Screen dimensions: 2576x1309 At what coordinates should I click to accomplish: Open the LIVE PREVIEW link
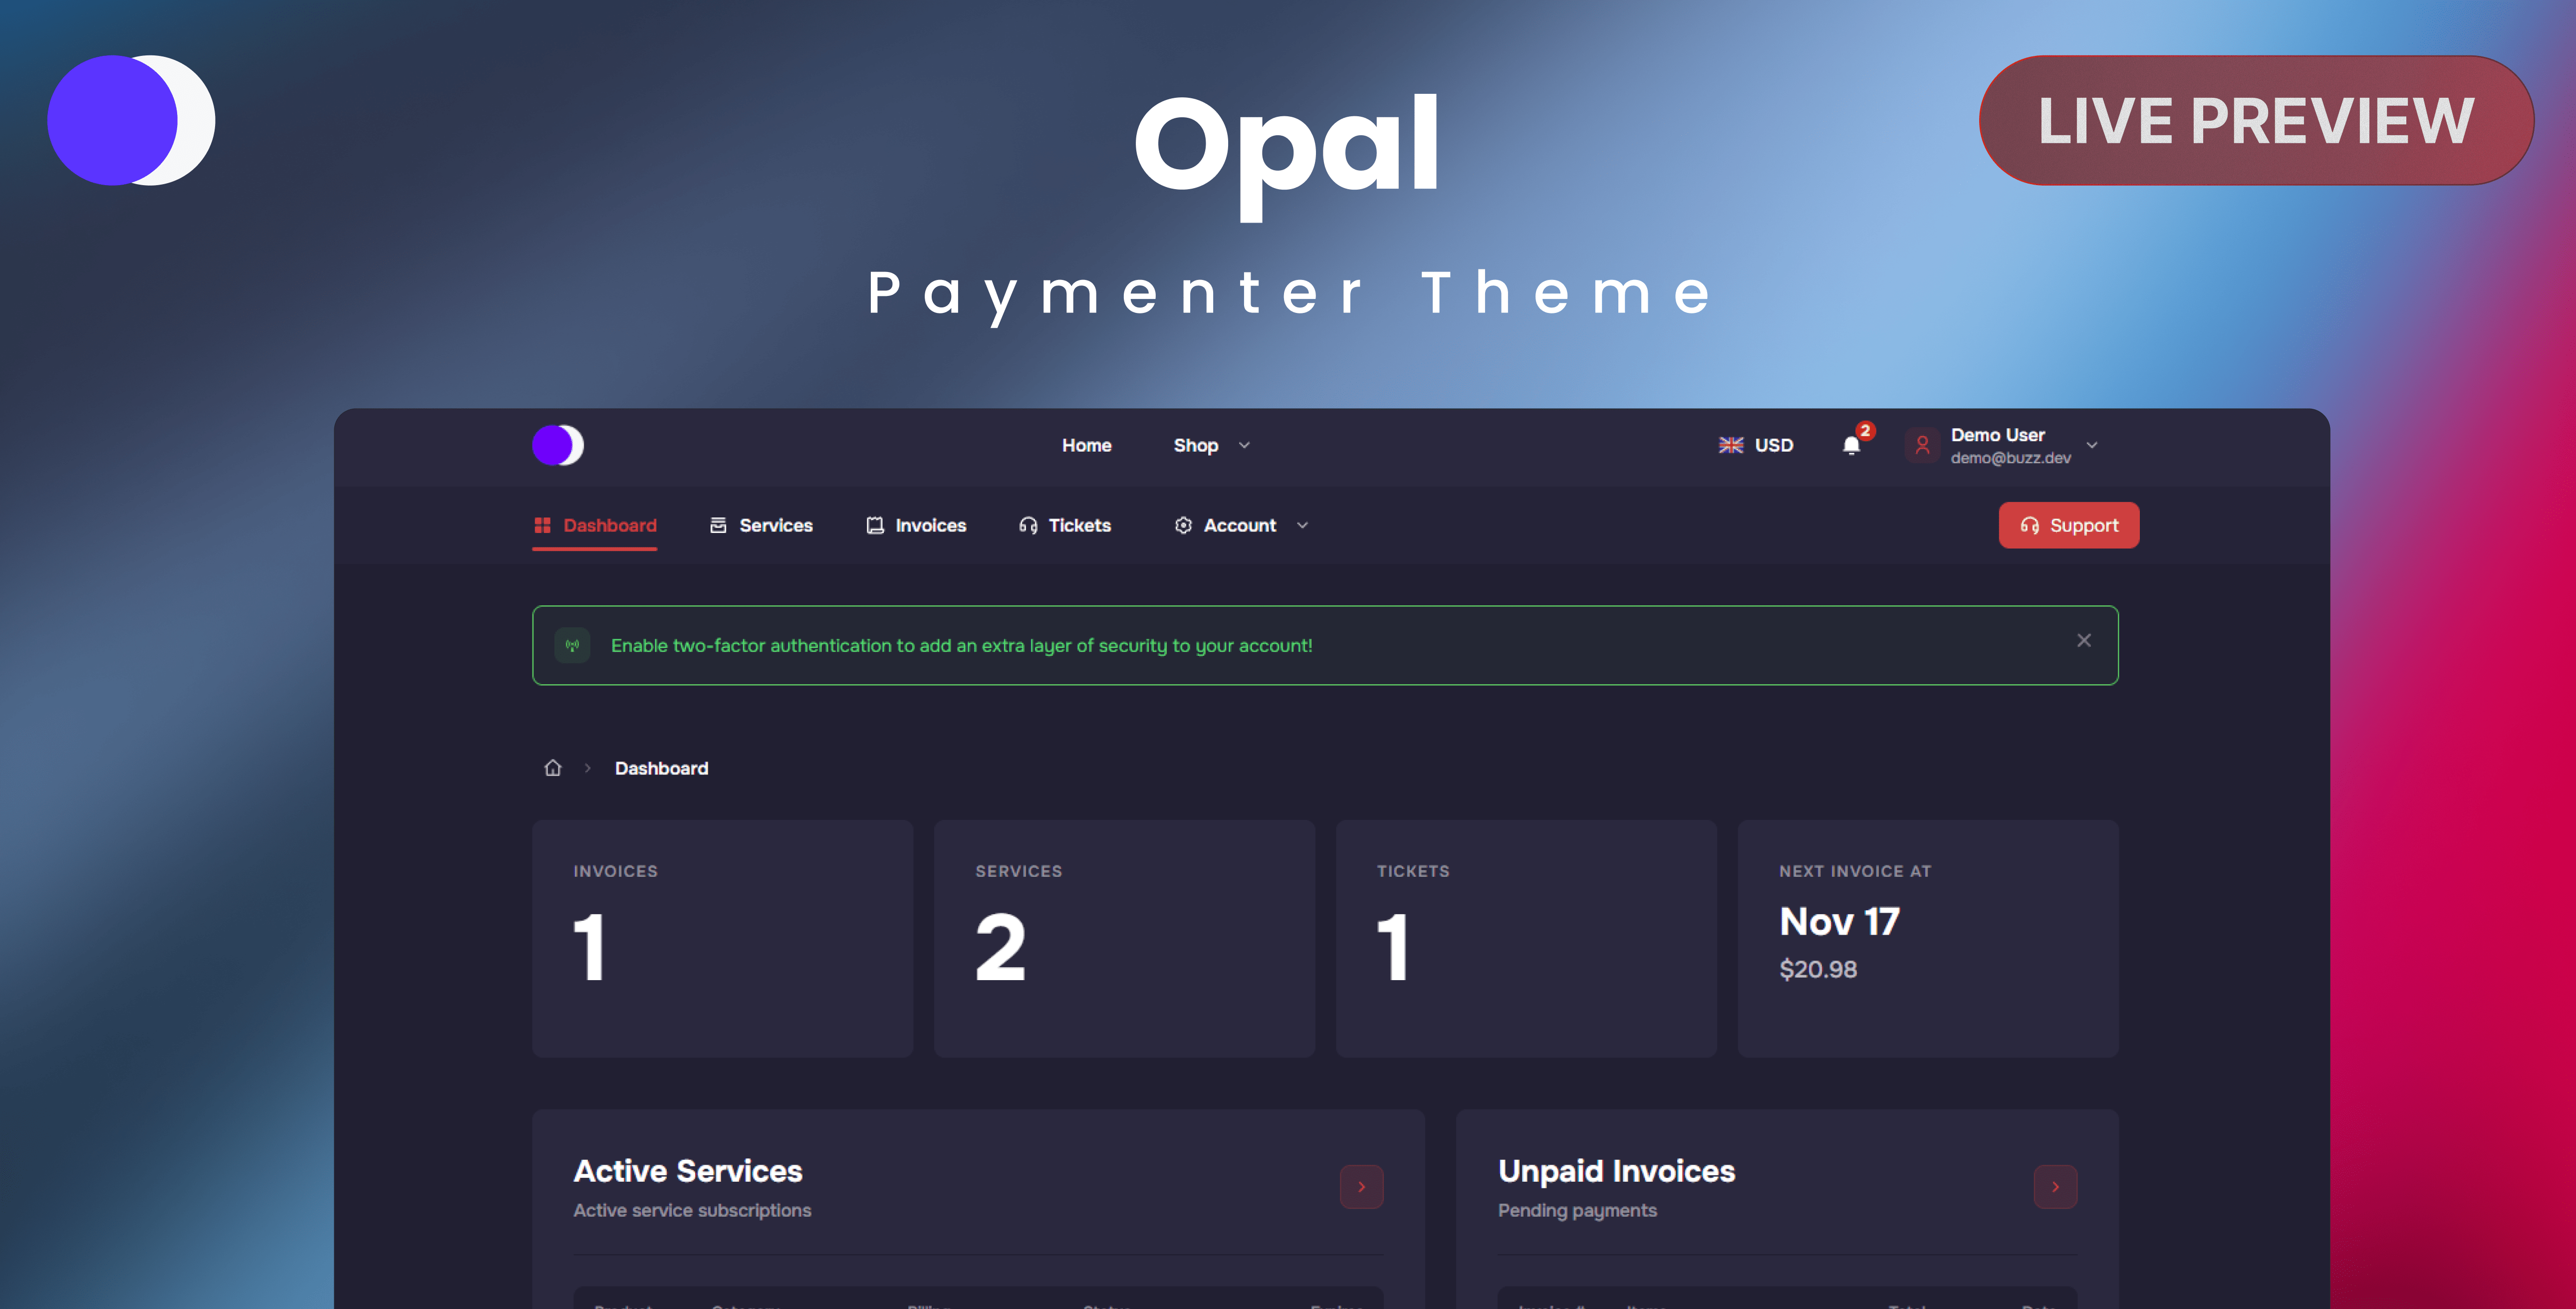(2255, 120)
